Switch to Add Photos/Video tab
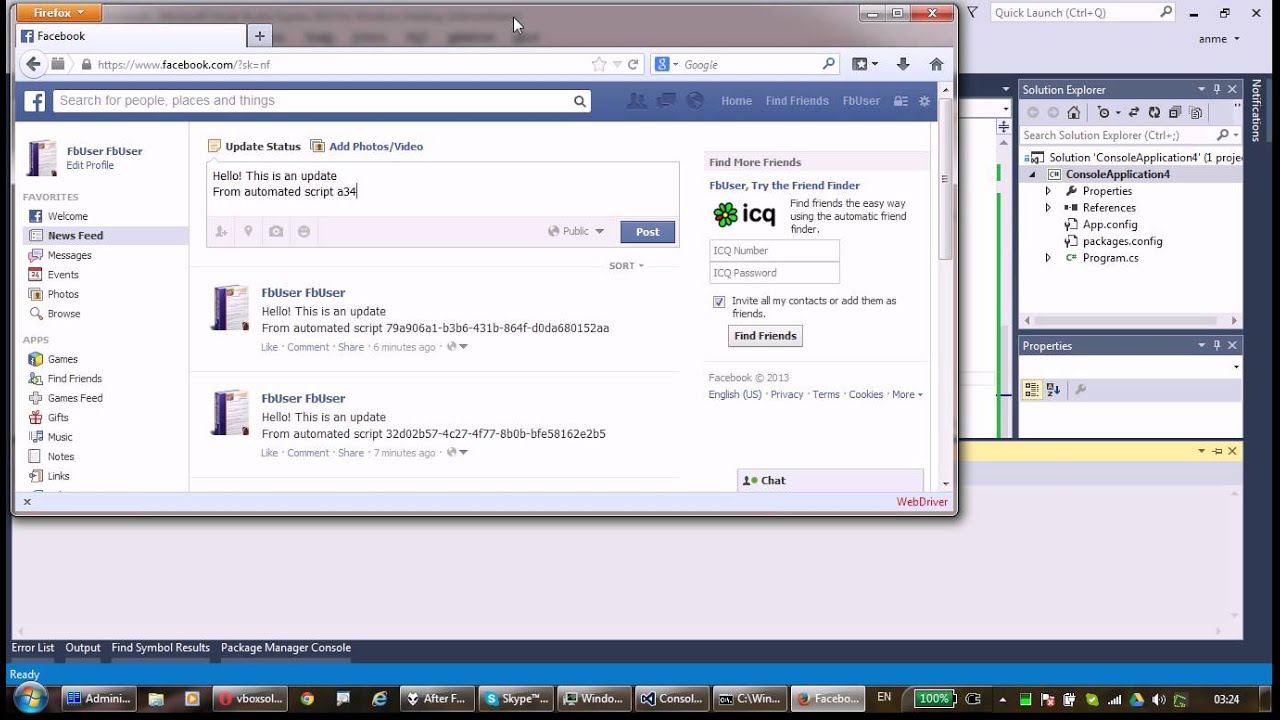The image size is (1280, 720). 366,146
